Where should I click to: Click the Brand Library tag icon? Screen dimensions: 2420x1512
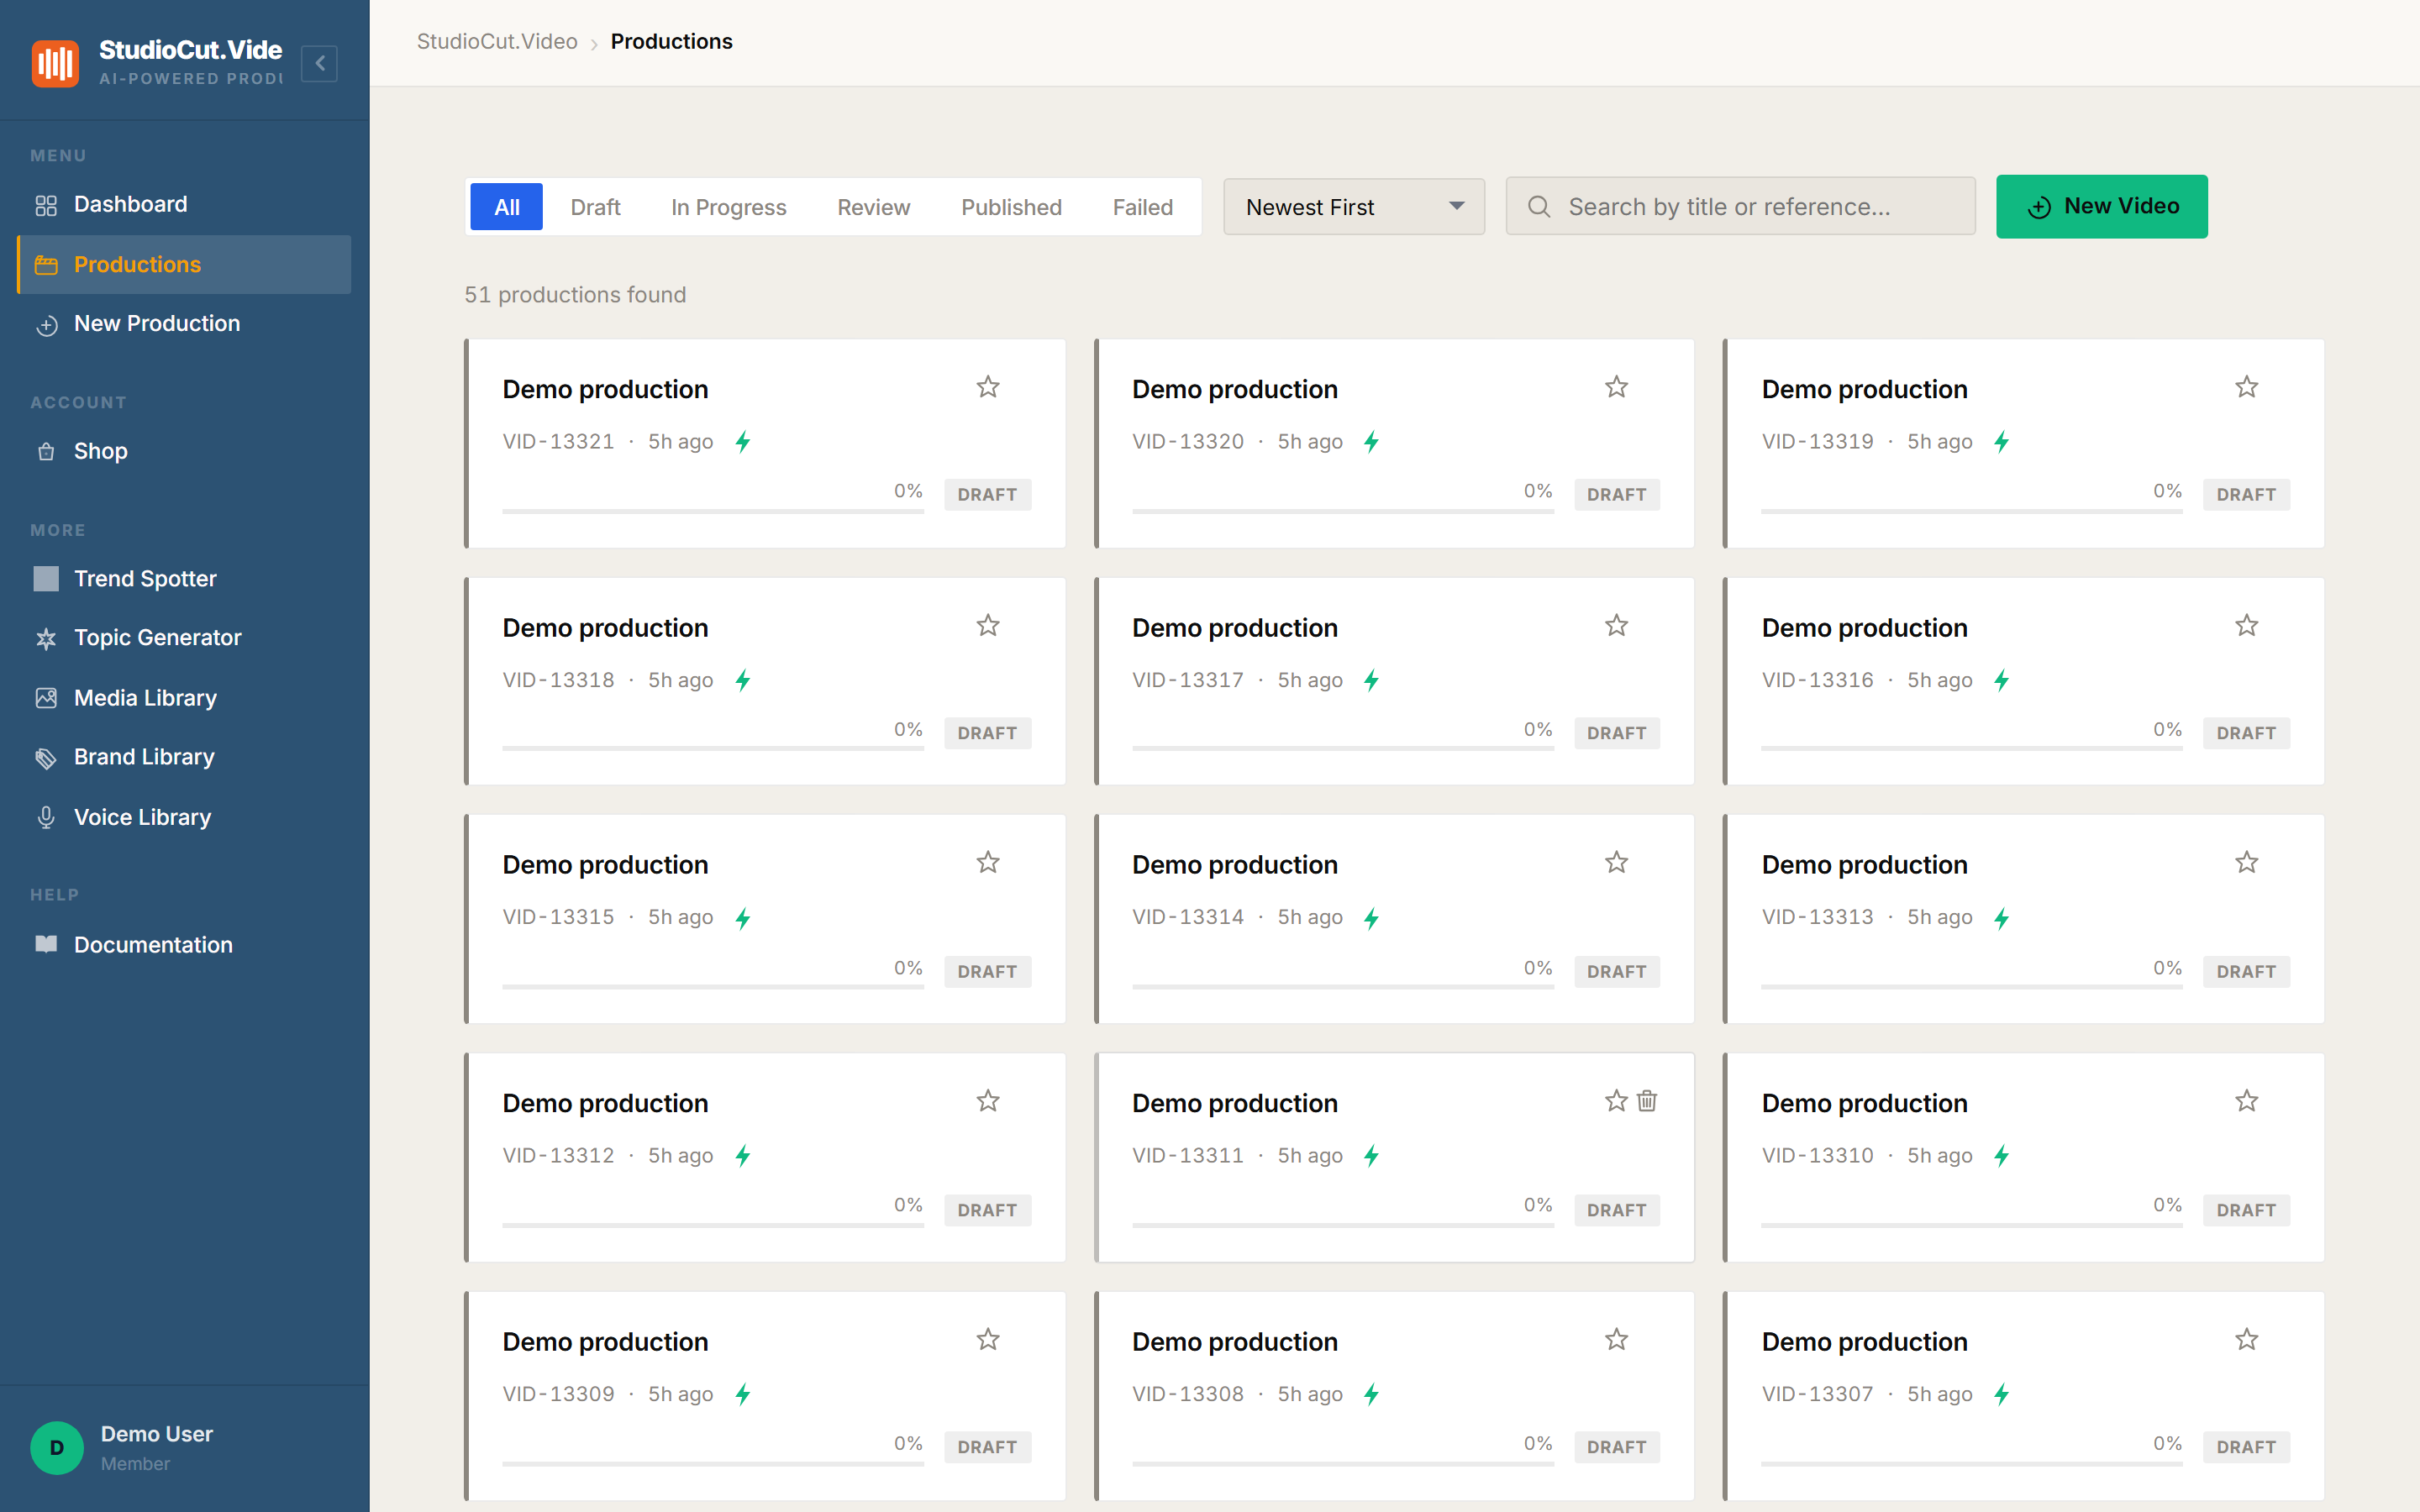click(46, 758)
